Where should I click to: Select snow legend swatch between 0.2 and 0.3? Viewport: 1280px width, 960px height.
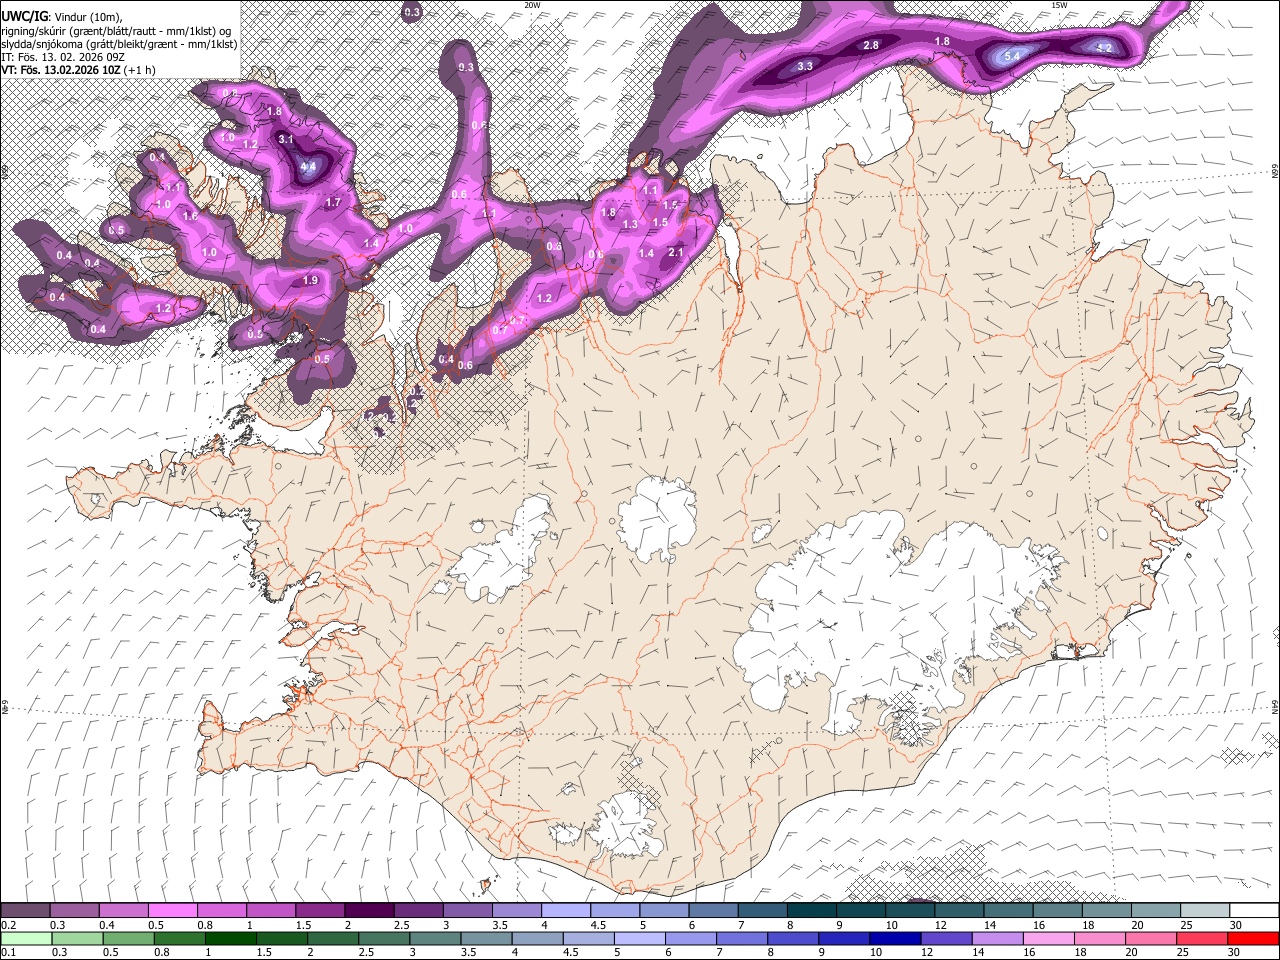coord(26,911)
